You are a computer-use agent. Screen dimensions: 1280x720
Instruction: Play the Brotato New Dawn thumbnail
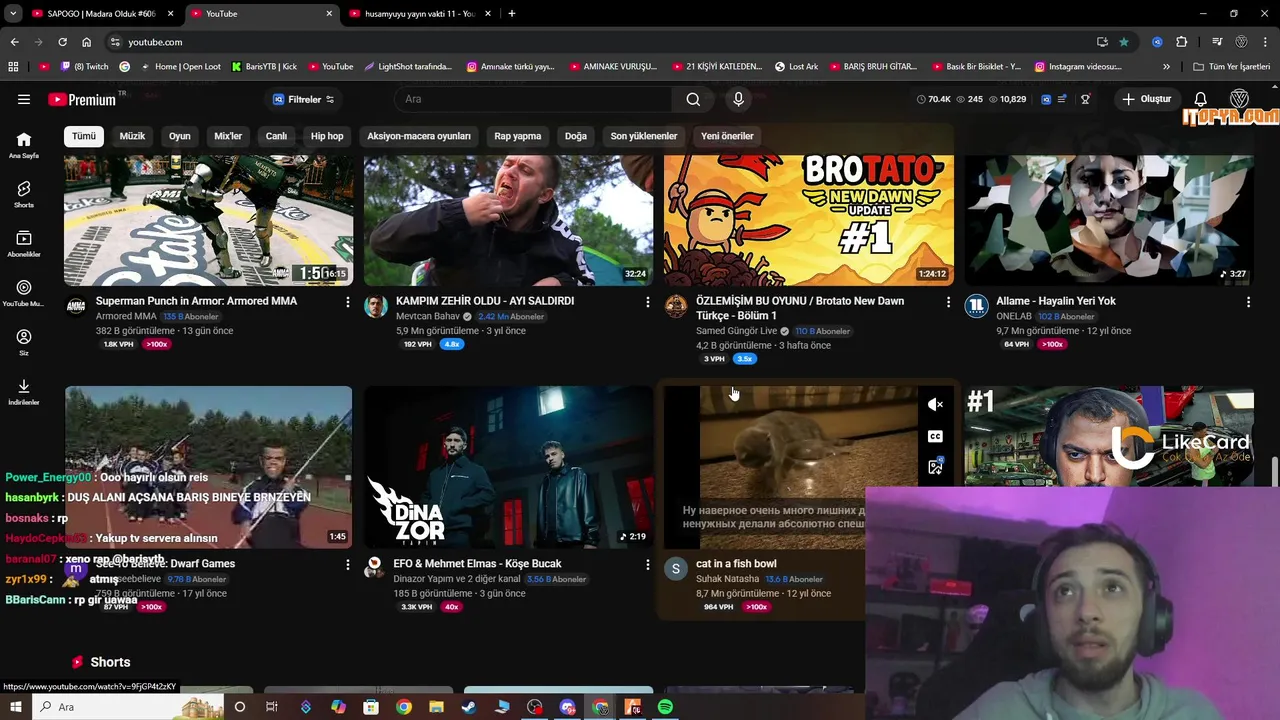pyautogui.click(x=808, y=220)
